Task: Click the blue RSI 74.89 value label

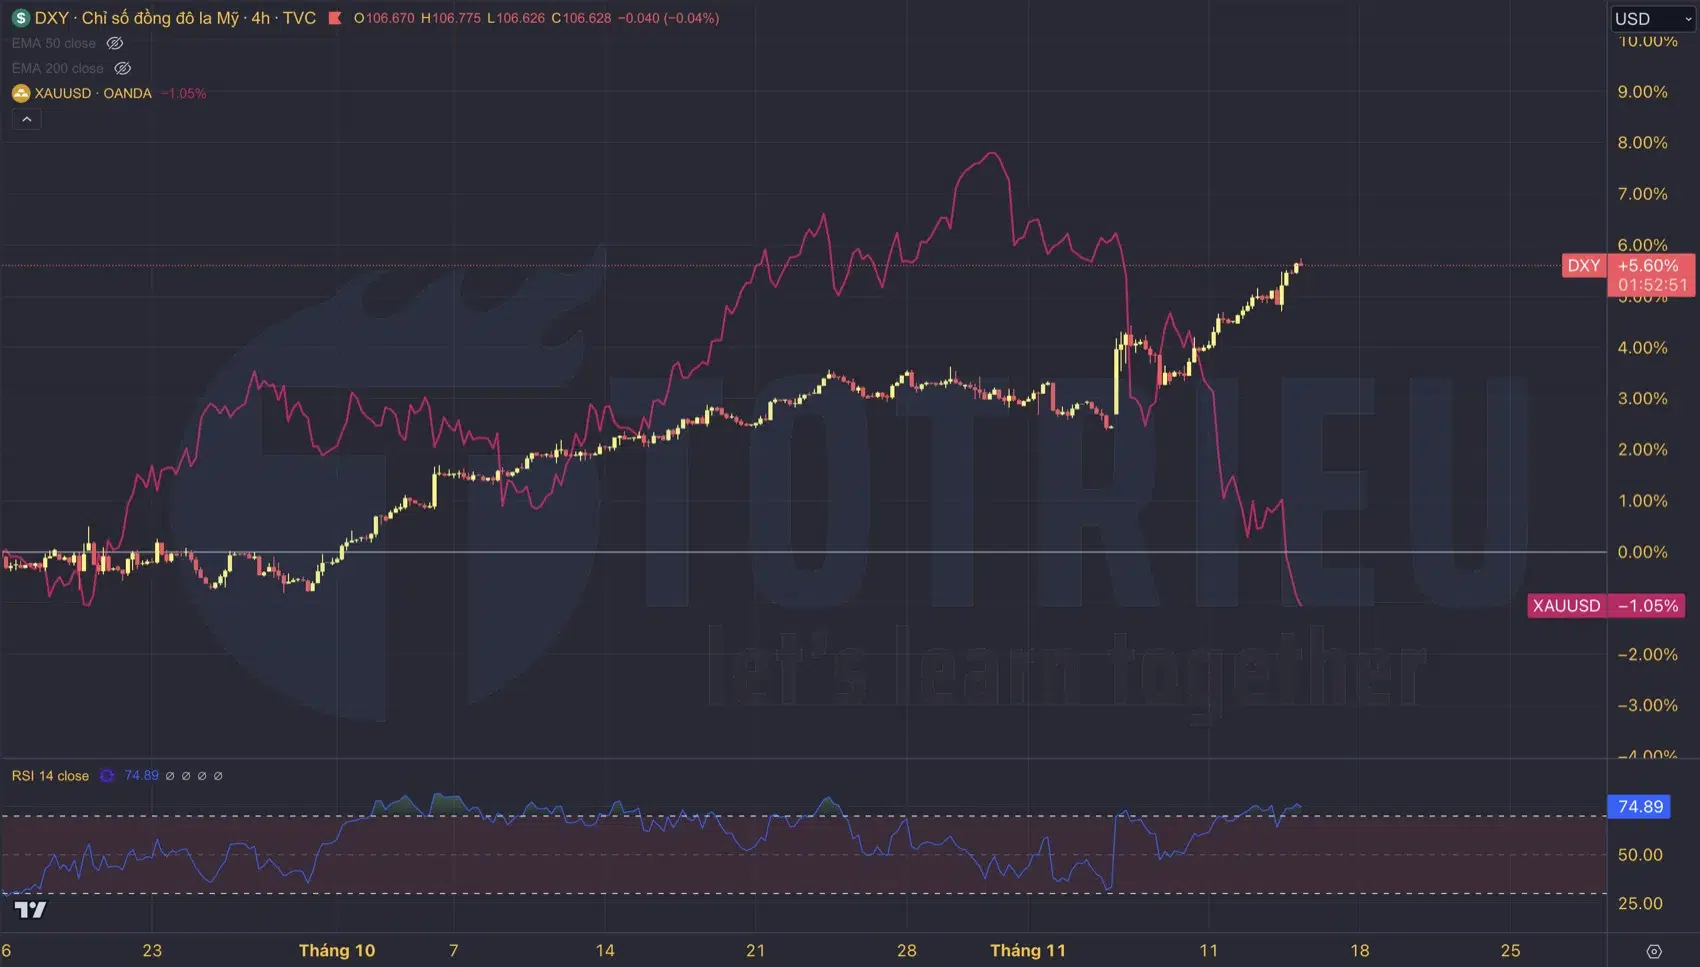Action: coord(1640,807)
